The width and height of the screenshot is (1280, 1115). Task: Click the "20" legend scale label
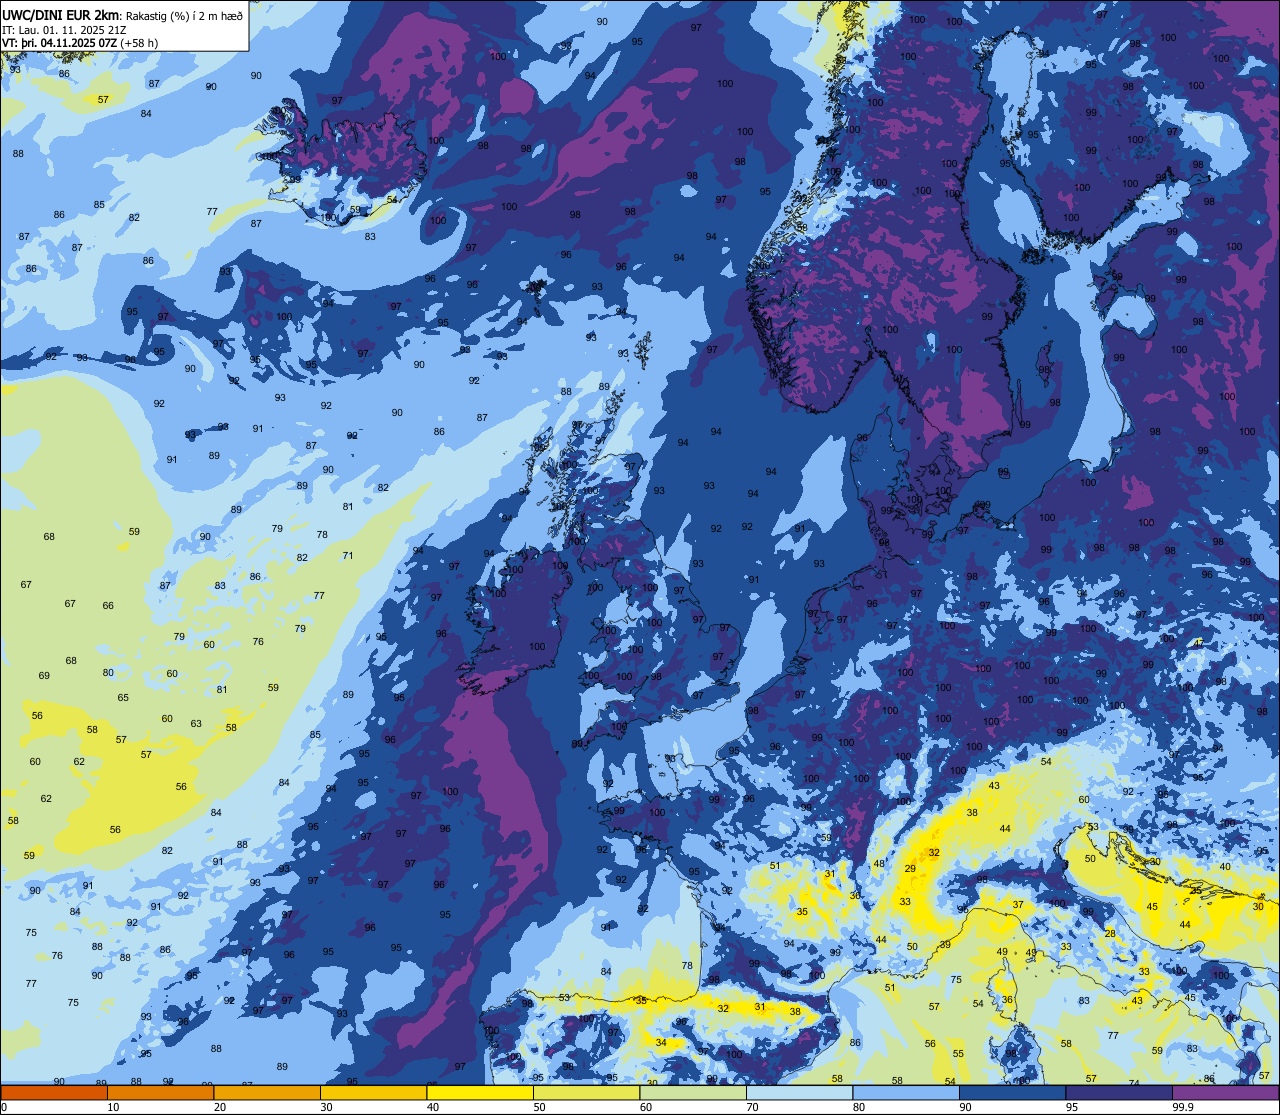click(220, 1107)
